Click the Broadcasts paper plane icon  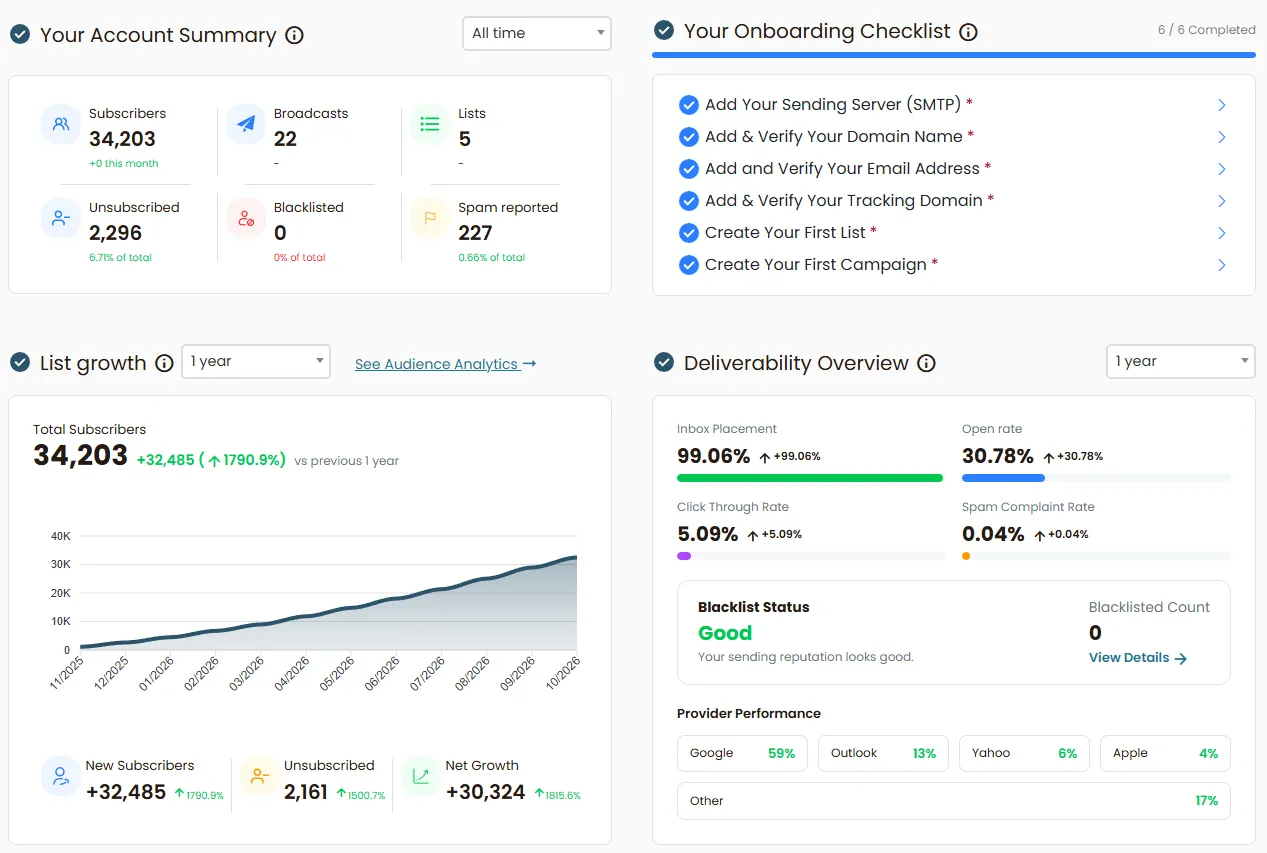click(246, 124)
